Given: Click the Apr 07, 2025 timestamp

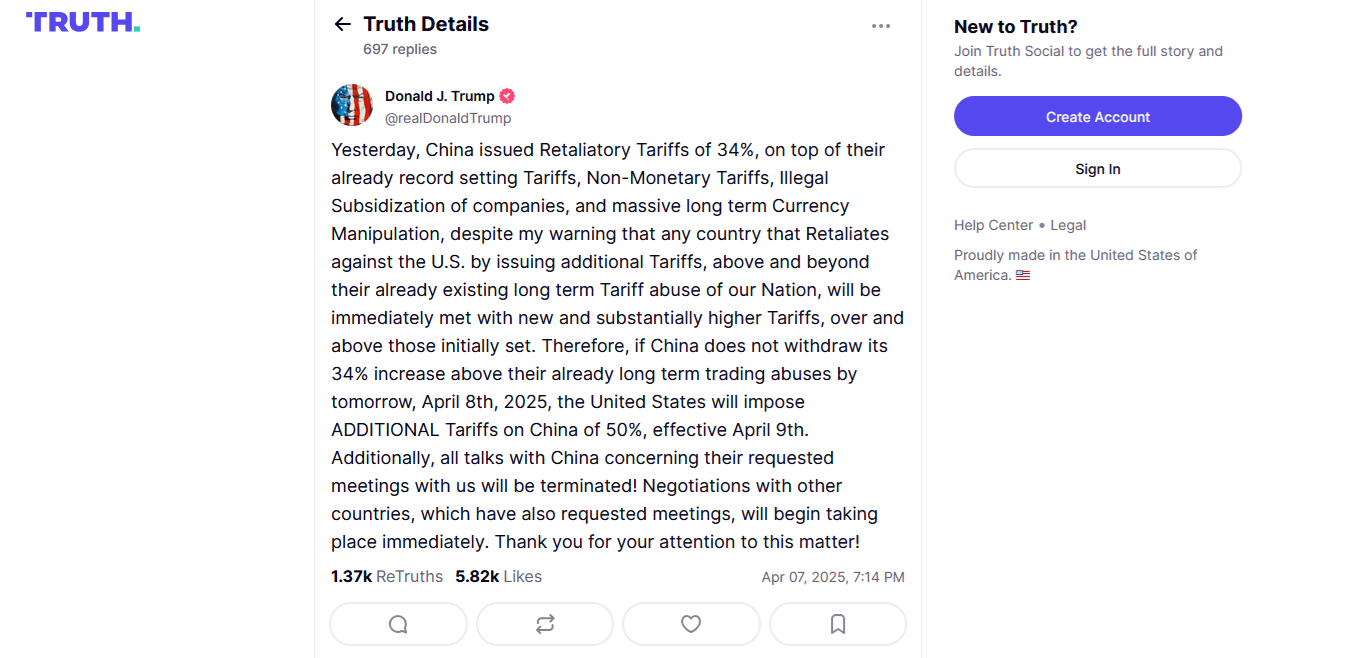Looking at the screenshot, I should click(x=832, y=577).
